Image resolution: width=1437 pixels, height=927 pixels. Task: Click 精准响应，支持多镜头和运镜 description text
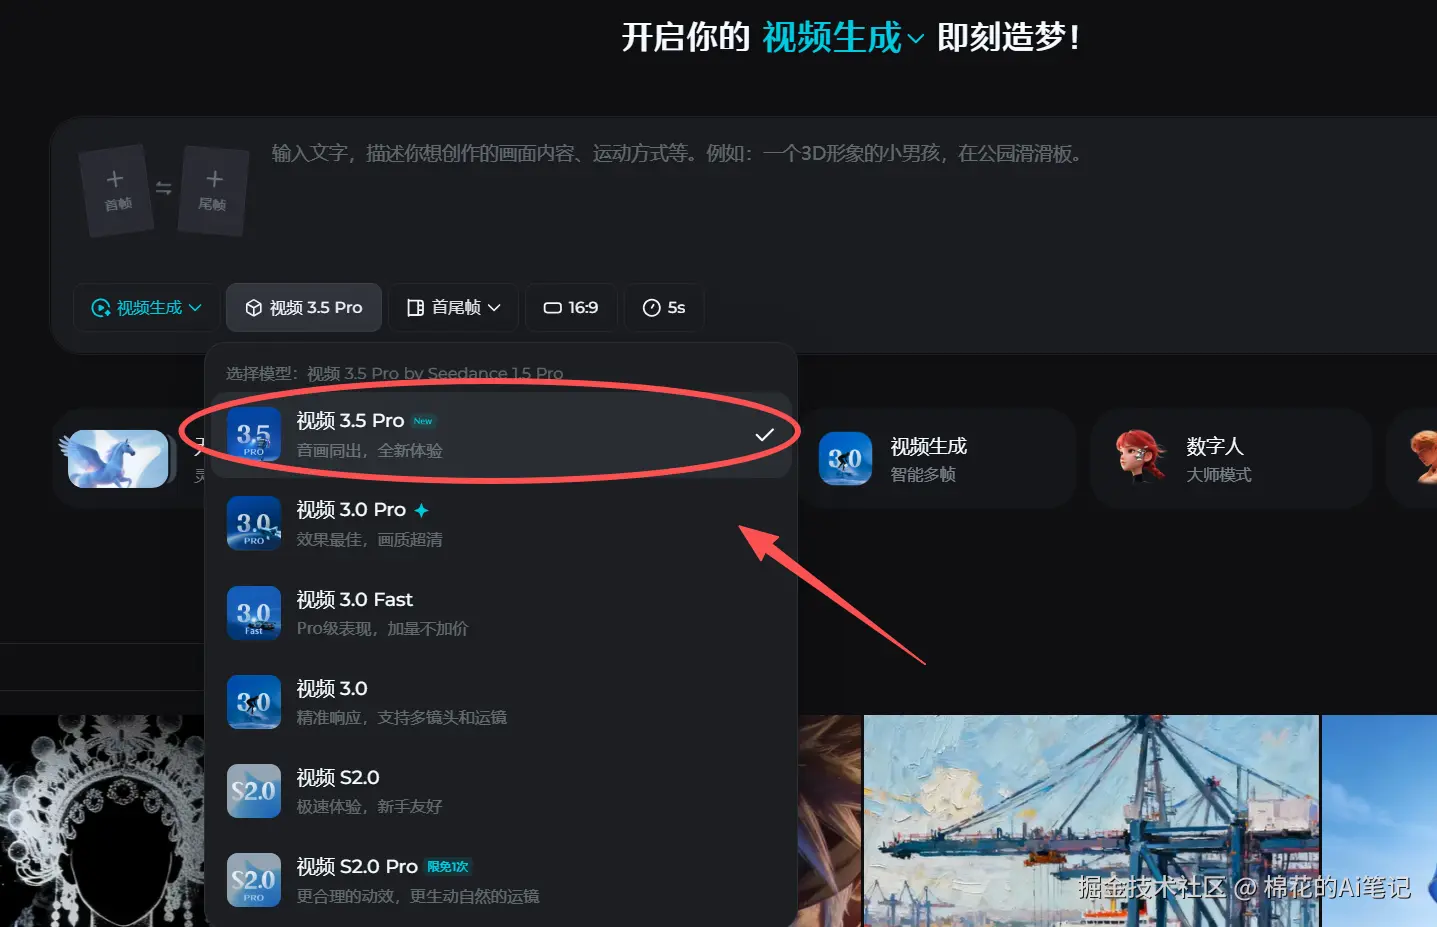coord(401,718)
